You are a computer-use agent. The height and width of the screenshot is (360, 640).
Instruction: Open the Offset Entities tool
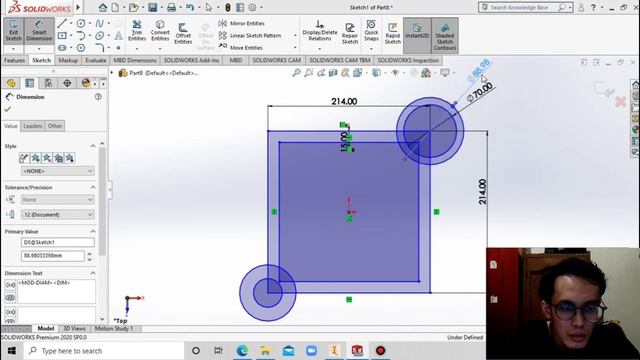pyautogui.click(x=183, y=33)
